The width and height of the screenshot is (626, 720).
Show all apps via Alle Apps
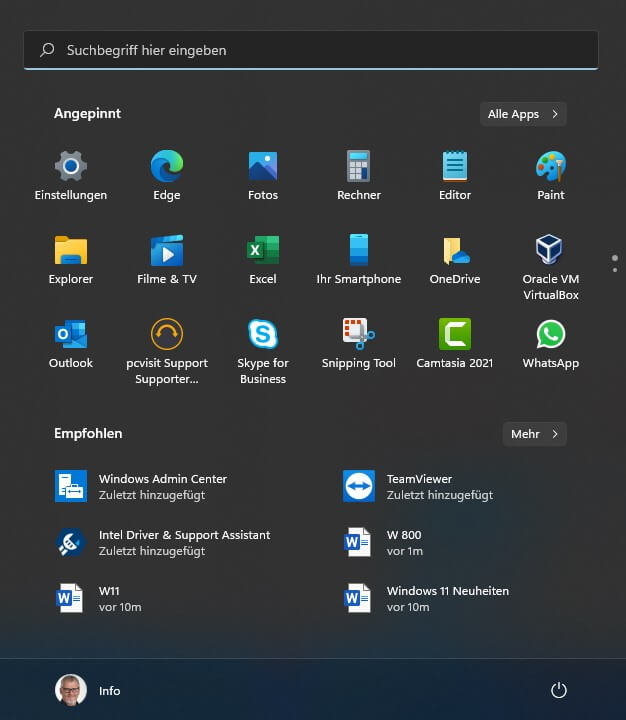pos(523,114)
